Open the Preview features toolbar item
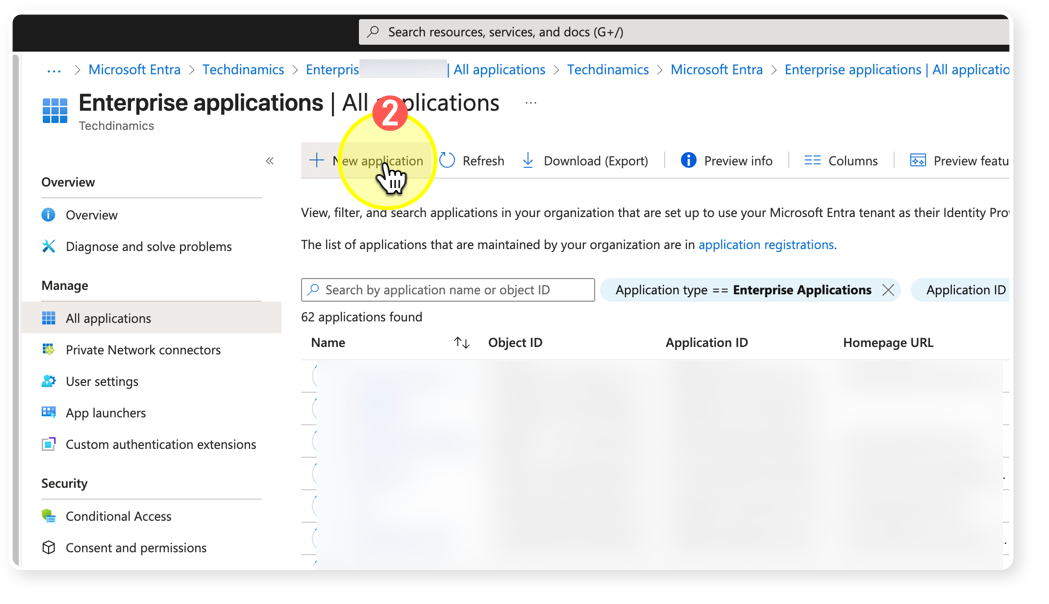The width and height of the screenshot is (1049, 604). tap(959, 161)
